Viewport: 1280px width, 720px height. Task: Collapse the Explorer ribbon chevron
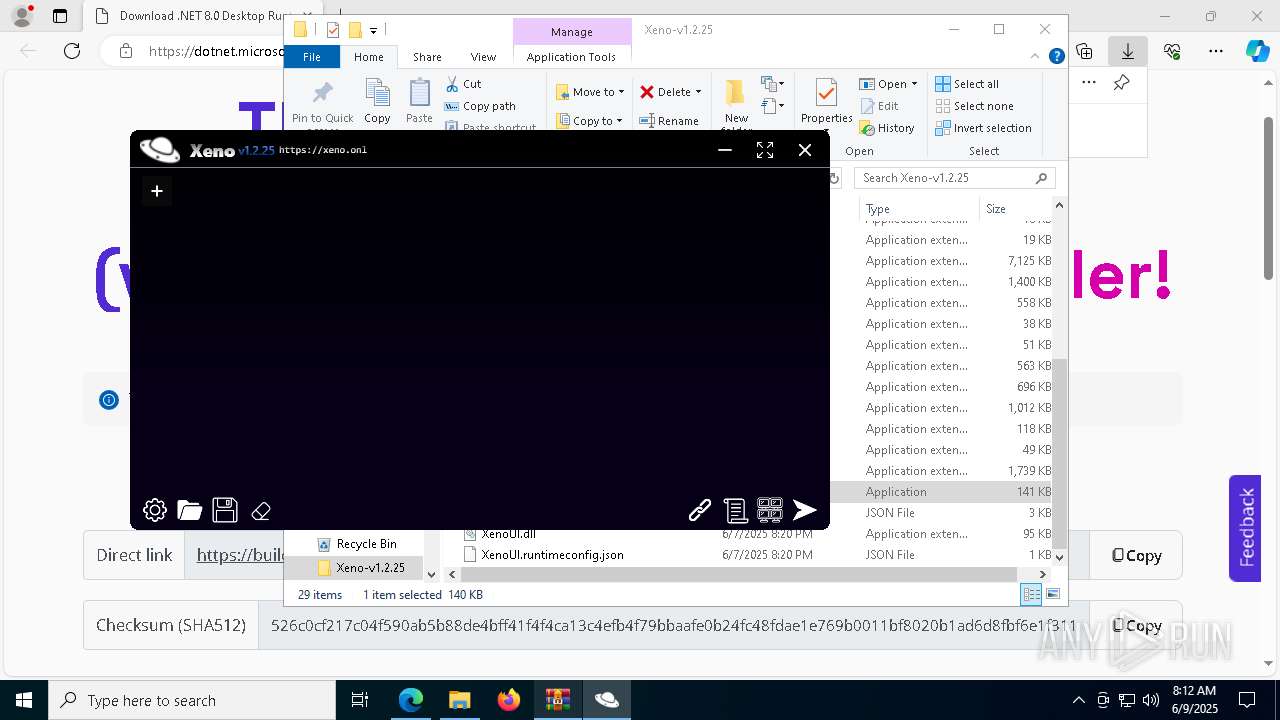pos(1037,57)
